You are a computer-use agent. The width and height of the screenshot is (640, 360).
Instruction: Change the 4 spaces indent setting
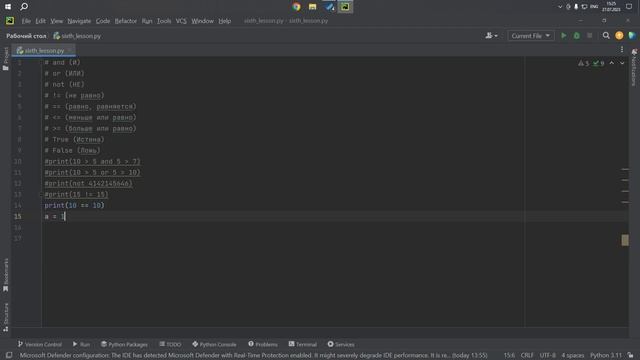click(573, 356)
